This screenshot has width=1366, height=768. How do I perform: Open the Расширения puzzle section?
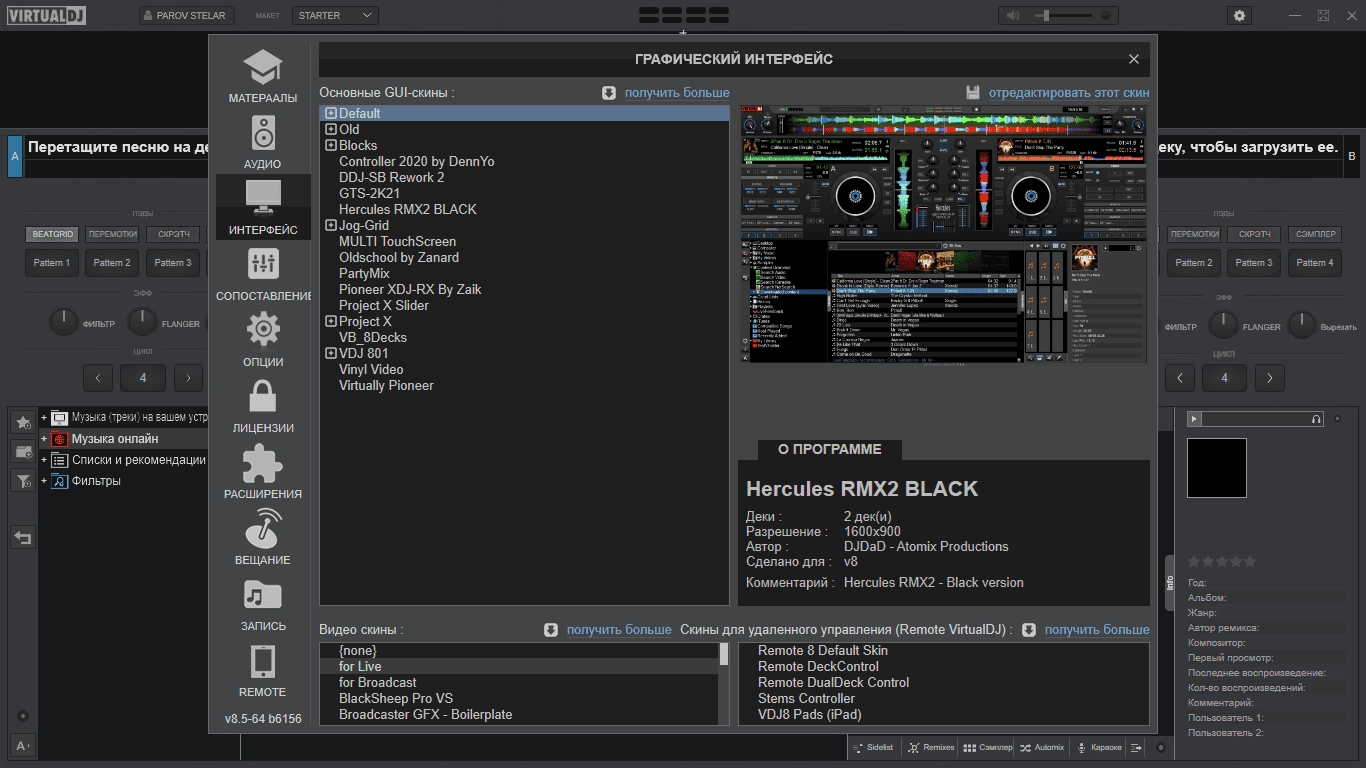pyautogui.click(x=263, y=472)
